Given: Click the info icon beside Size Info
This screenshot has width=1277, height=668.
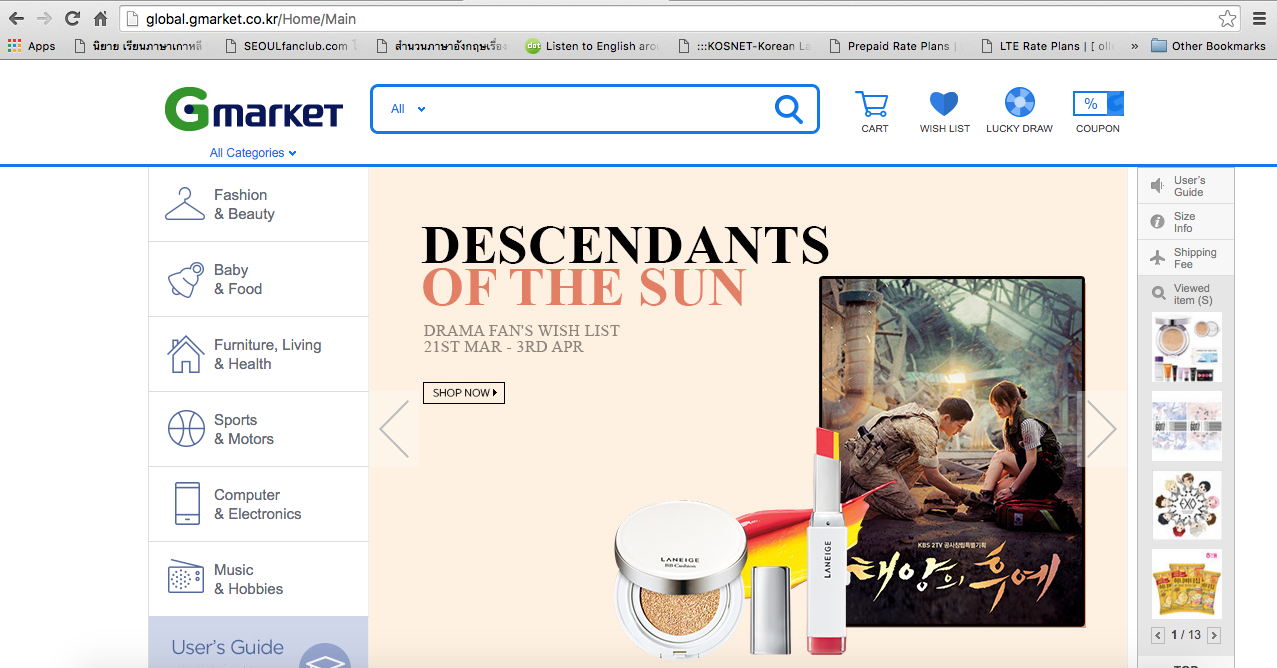Looking at the screenshot, I should [x=1157, y=222].
